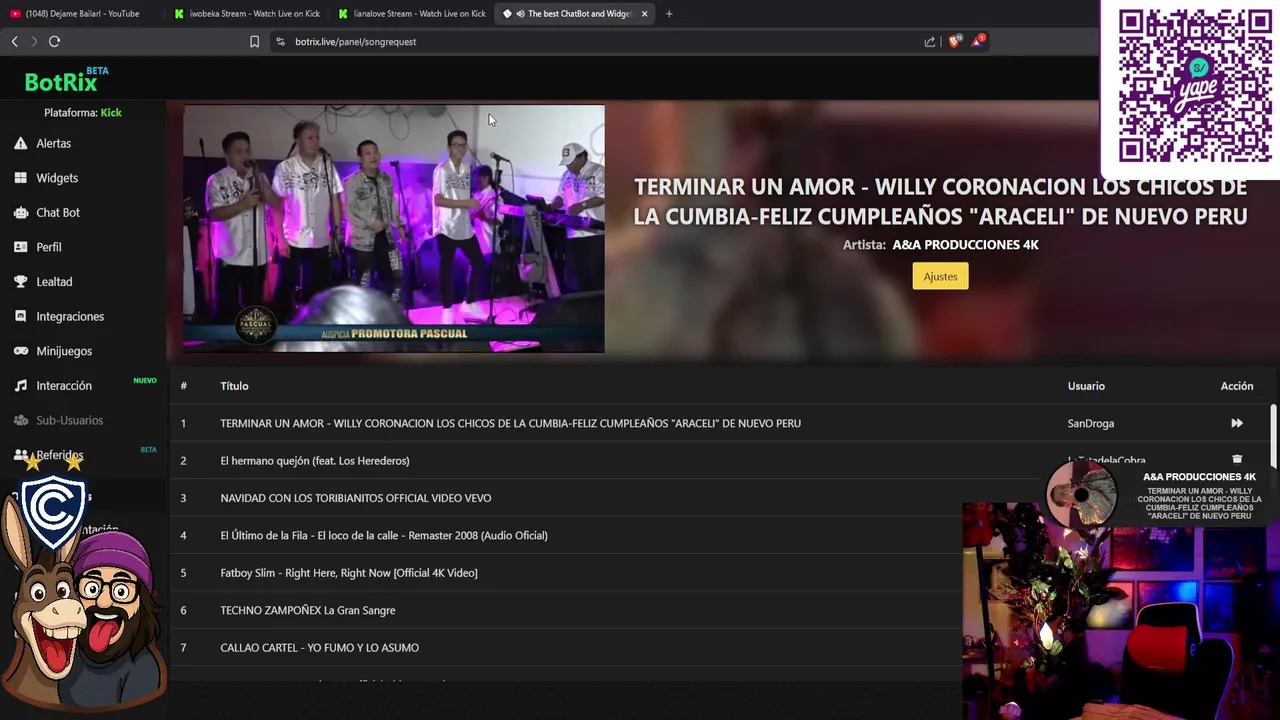1280x720 pixels.
Task: Open the Brave Rewards icon
Action: pos(978,41)
